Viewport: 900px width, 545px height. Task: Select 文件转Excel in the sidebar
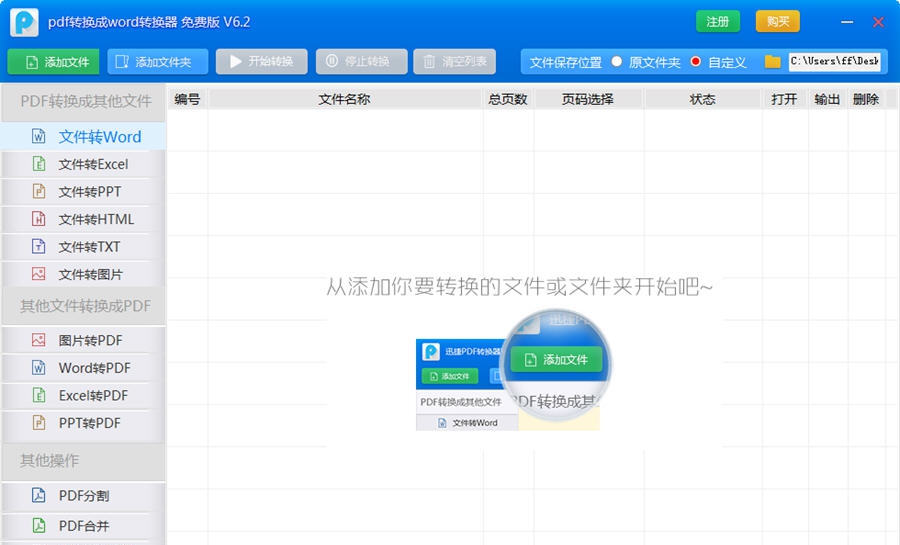84,164
